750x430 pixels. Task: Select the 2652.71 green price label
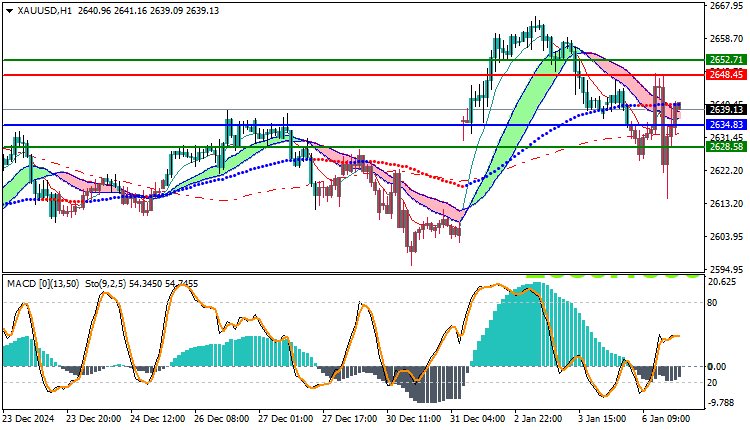[726, 60]
